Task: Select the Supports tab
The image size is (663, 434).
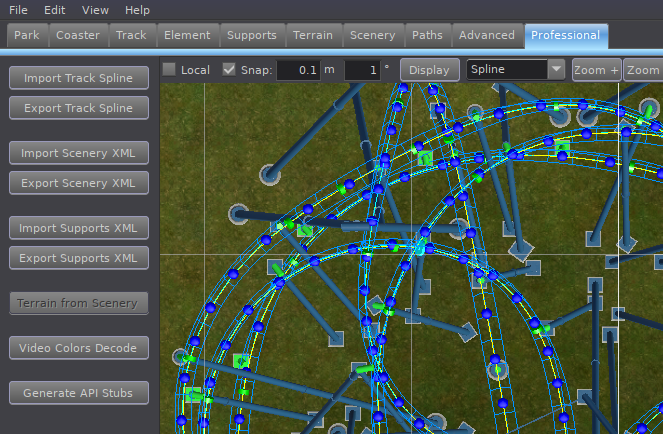Action: point(252,36)
